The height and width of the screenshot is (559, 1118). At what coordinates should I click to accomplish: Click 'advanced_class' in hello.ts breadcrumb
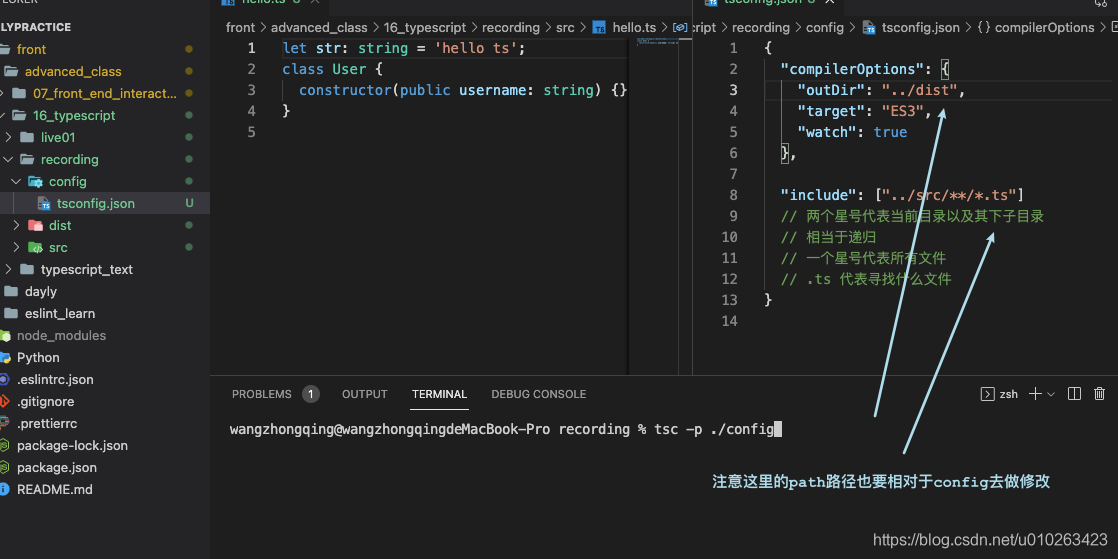click(x=319, y=28)
